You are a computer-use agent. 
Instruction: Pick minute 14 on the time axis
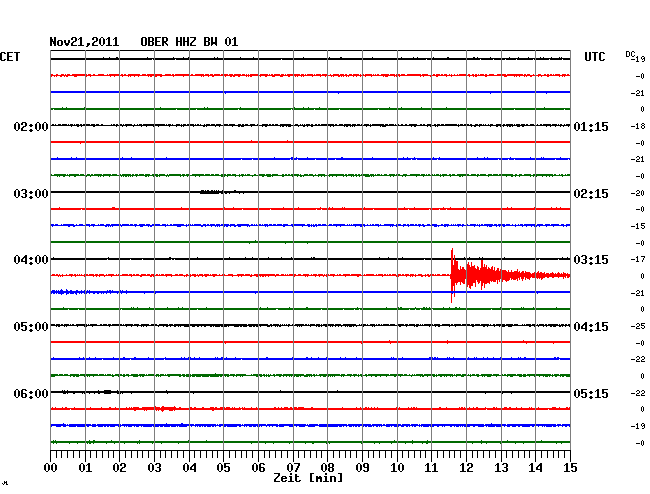pyautogui.click(x=535, y=468)
